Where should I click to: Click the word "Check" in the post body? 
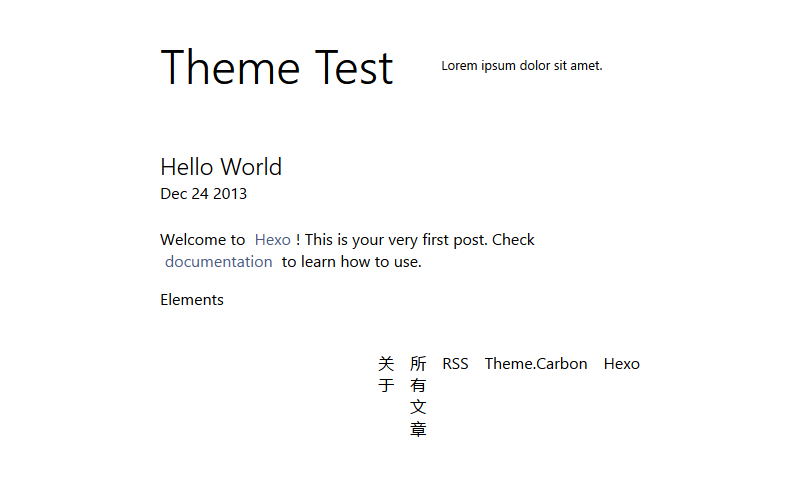point(513,240)
